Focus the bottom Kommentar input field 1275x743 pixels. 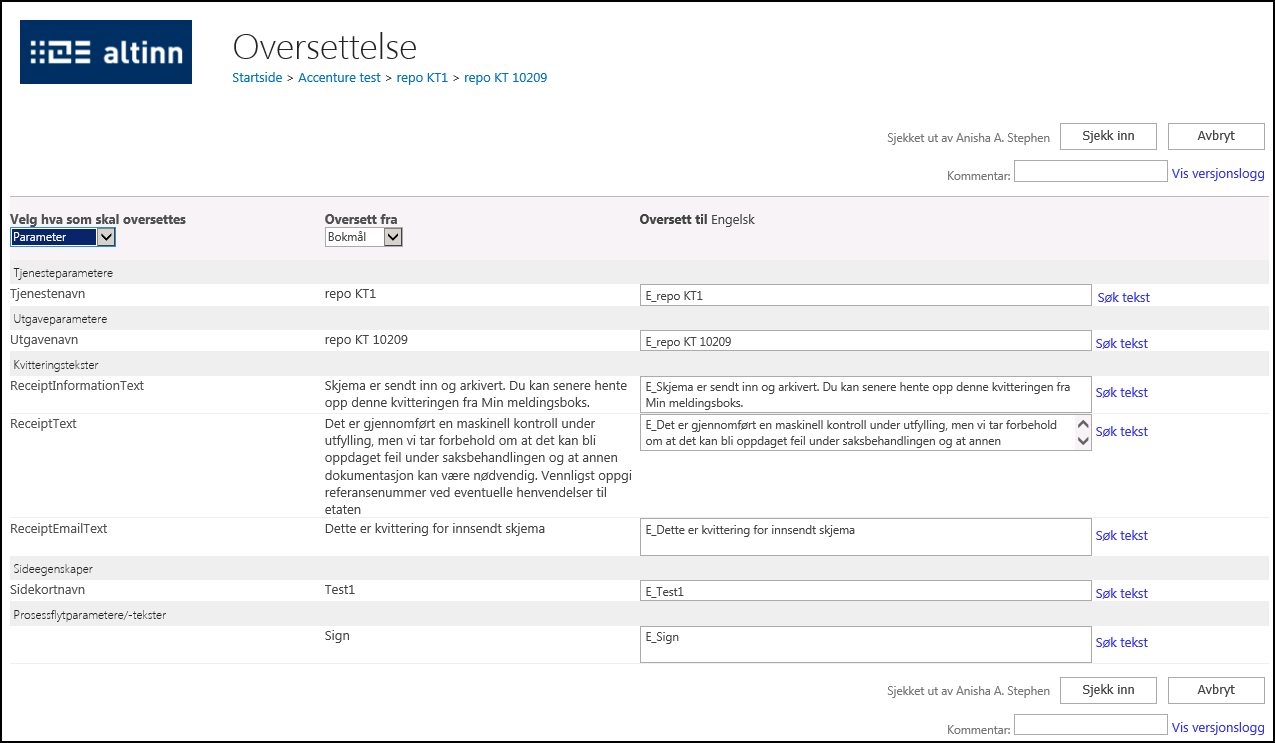[1091, 725]
